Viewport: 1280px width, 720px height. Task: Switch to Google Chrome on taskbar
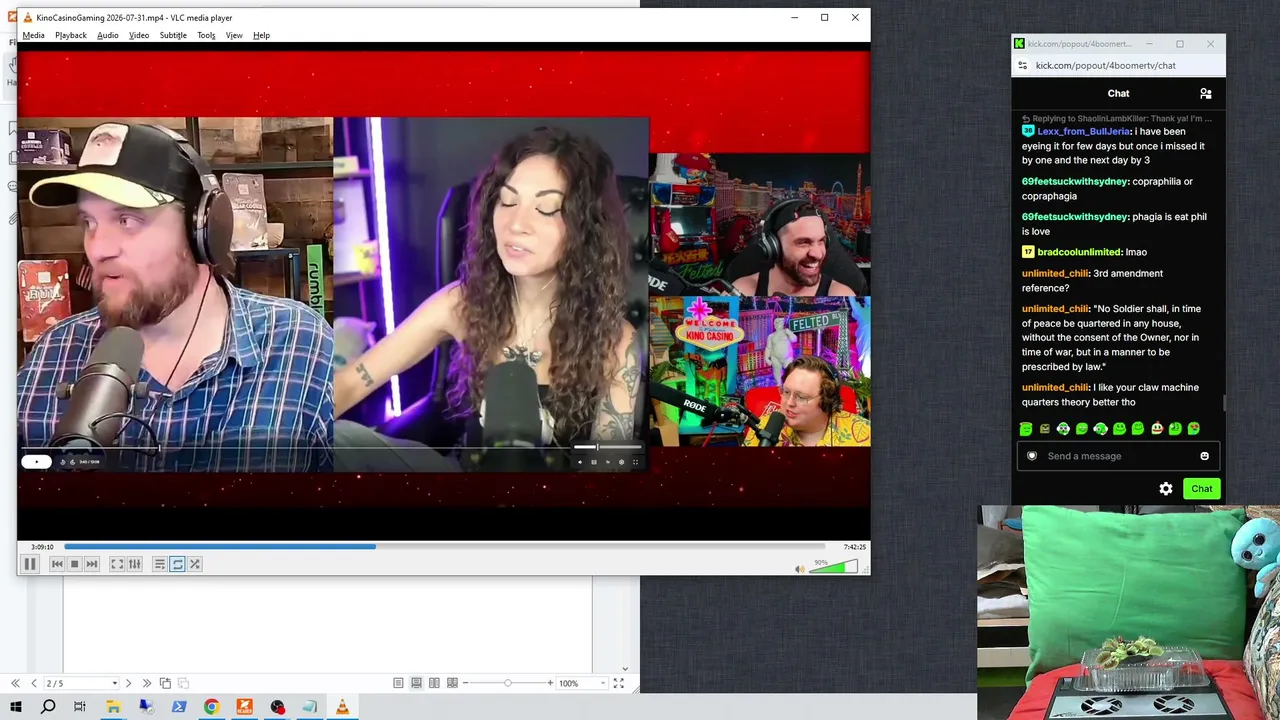pos(211,707)
